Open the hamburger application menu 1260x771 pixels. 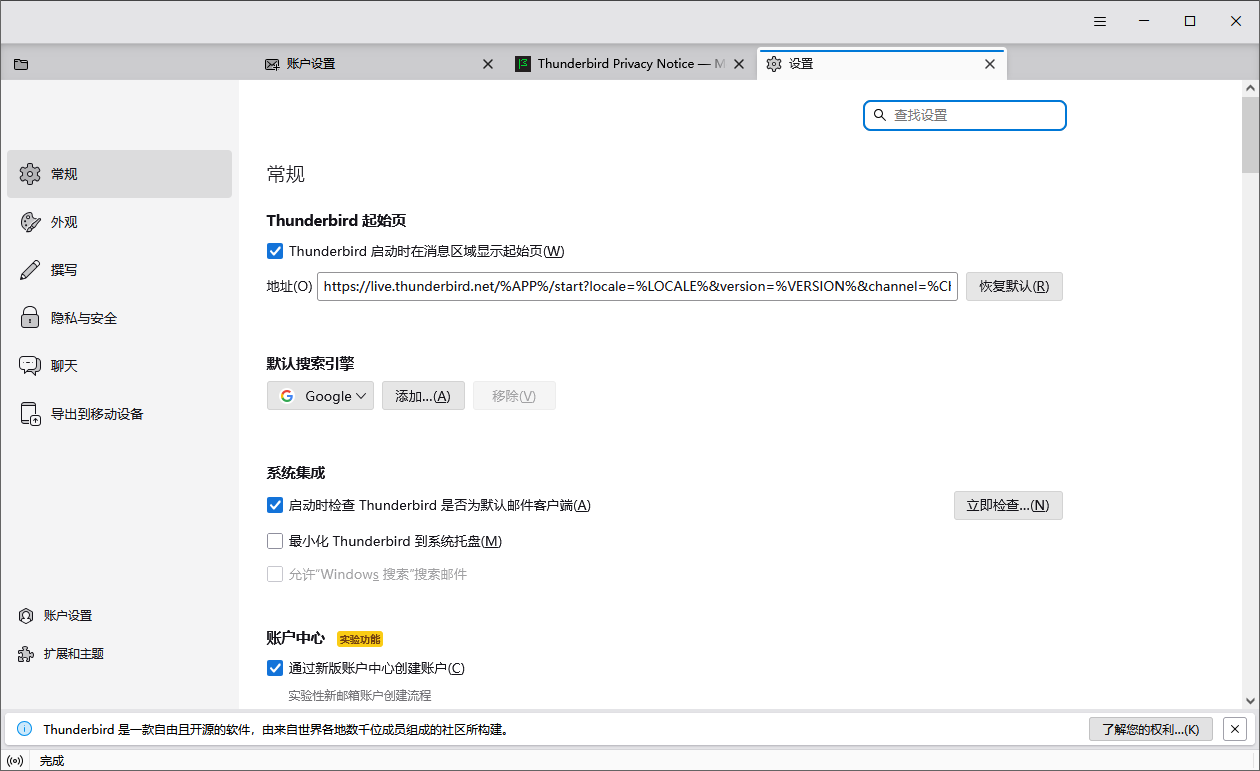pyautogui.click(x=1100, y=21)
